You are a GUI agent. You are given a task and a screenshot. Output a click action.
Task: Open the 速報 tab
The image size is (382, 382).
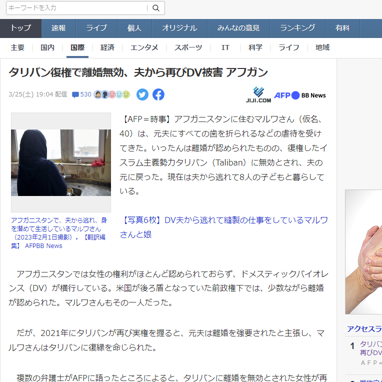[59, 28]
